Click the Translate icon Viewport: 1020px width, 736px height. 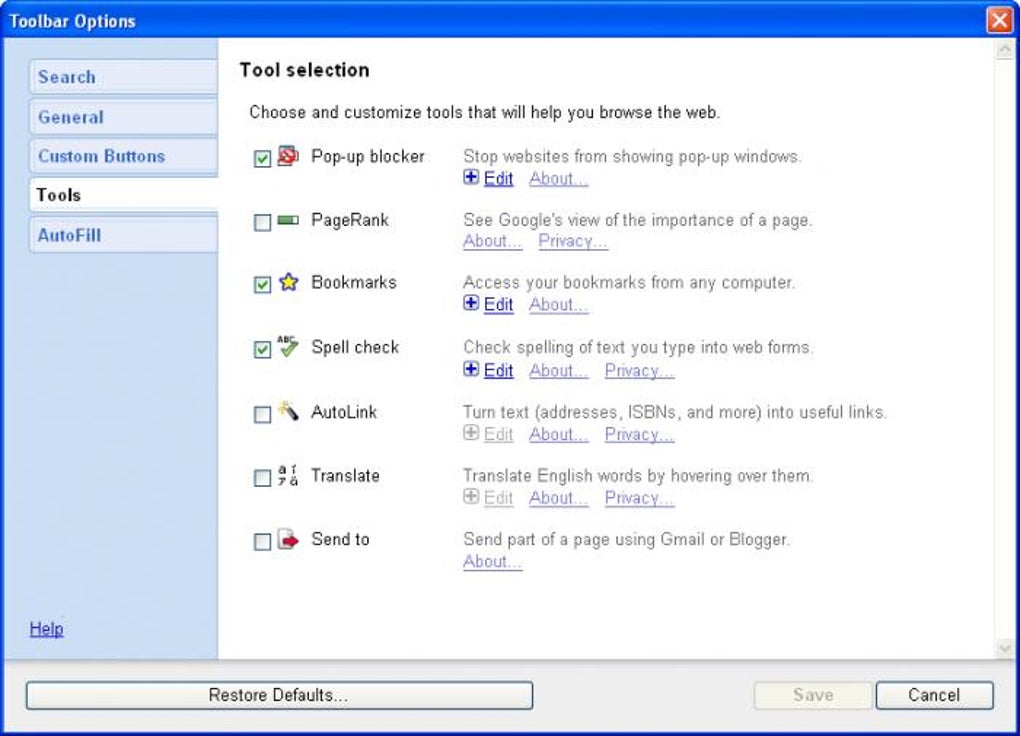pyautogui.click(x=288, y=475)
